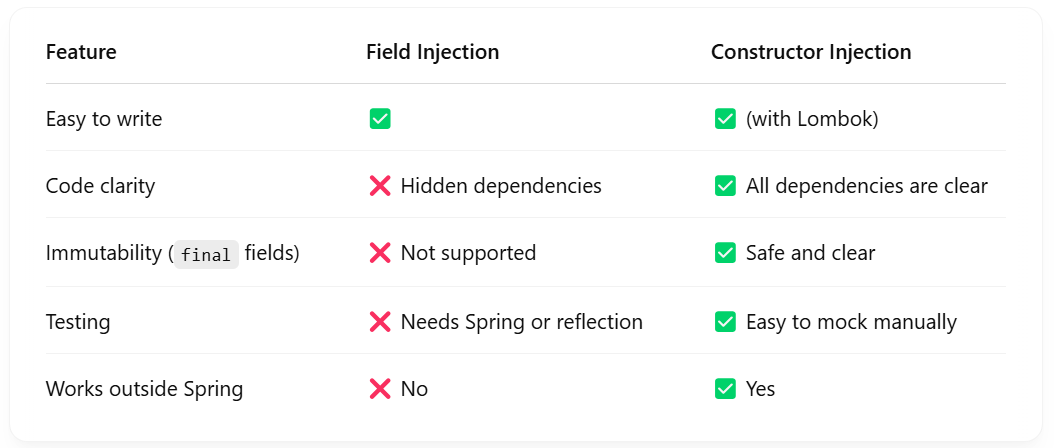Viewport: 1054px width, 448px height.
Task: Click green checkmark beside All dependencies are clear
Action: 725,186
